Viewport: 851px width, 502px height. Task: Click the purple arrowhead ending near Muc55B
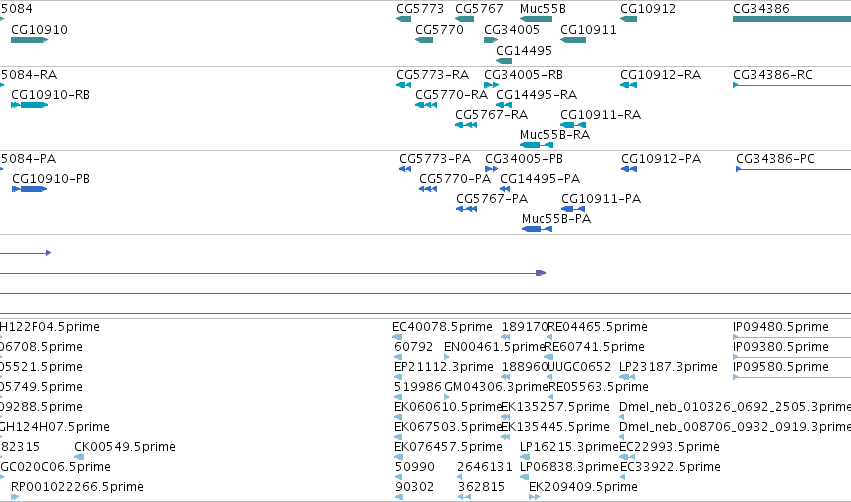tap(541, 273)
